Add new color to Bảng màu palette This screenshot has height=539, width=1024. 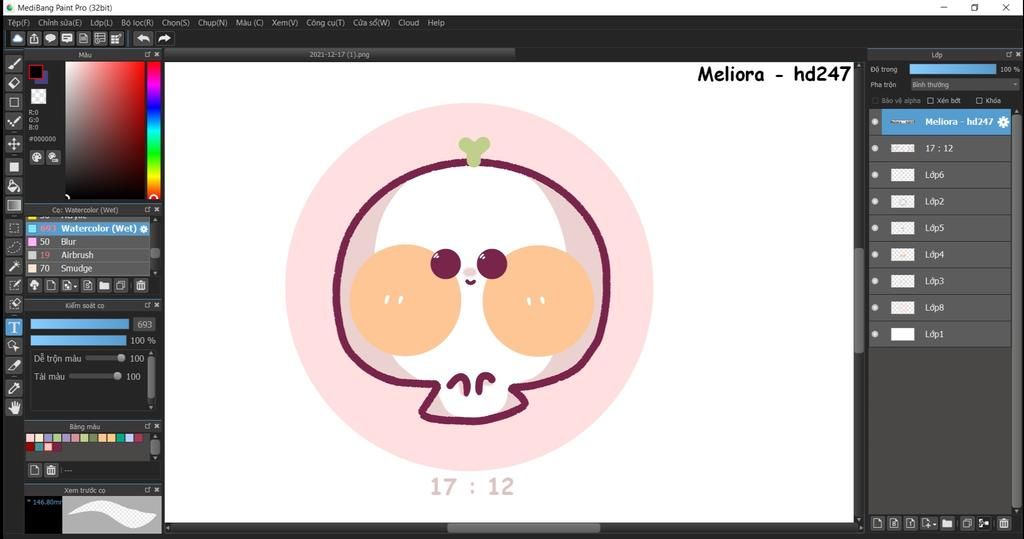tap(35, 470)
